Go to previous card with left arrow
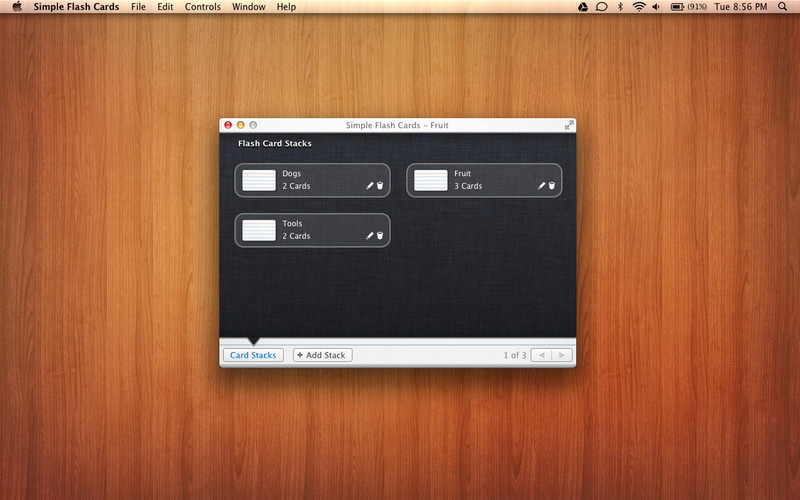The width and height of the screenshot is (800, 500). point(541,355)
